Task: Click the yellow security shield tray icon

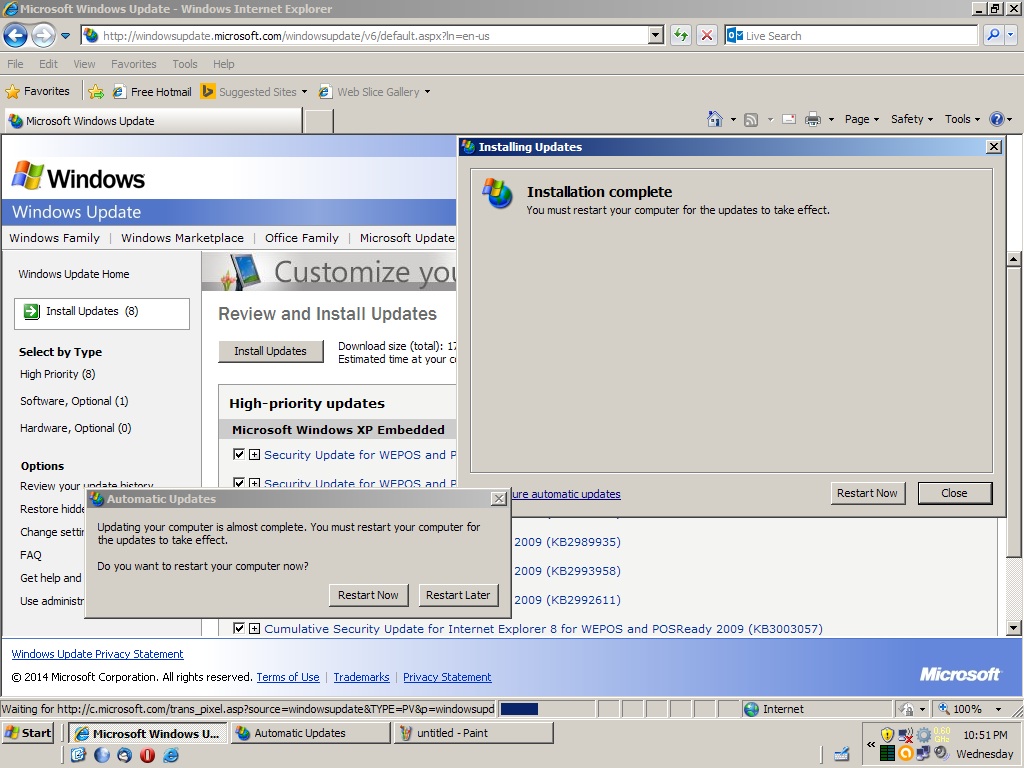Action: (x=887, y=735)
